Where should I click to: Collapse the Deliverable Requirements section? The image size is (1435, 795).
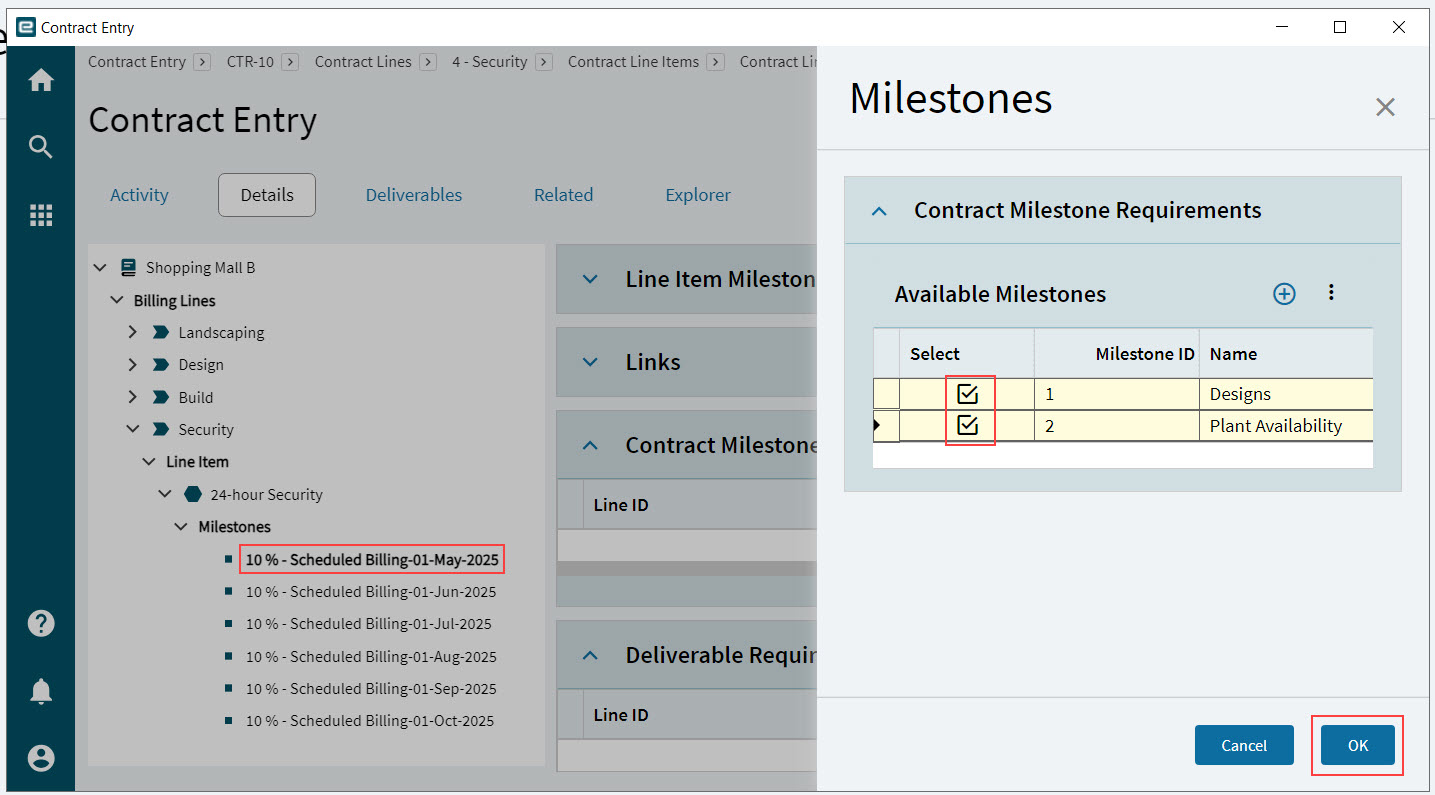click(x=590, y=656)
